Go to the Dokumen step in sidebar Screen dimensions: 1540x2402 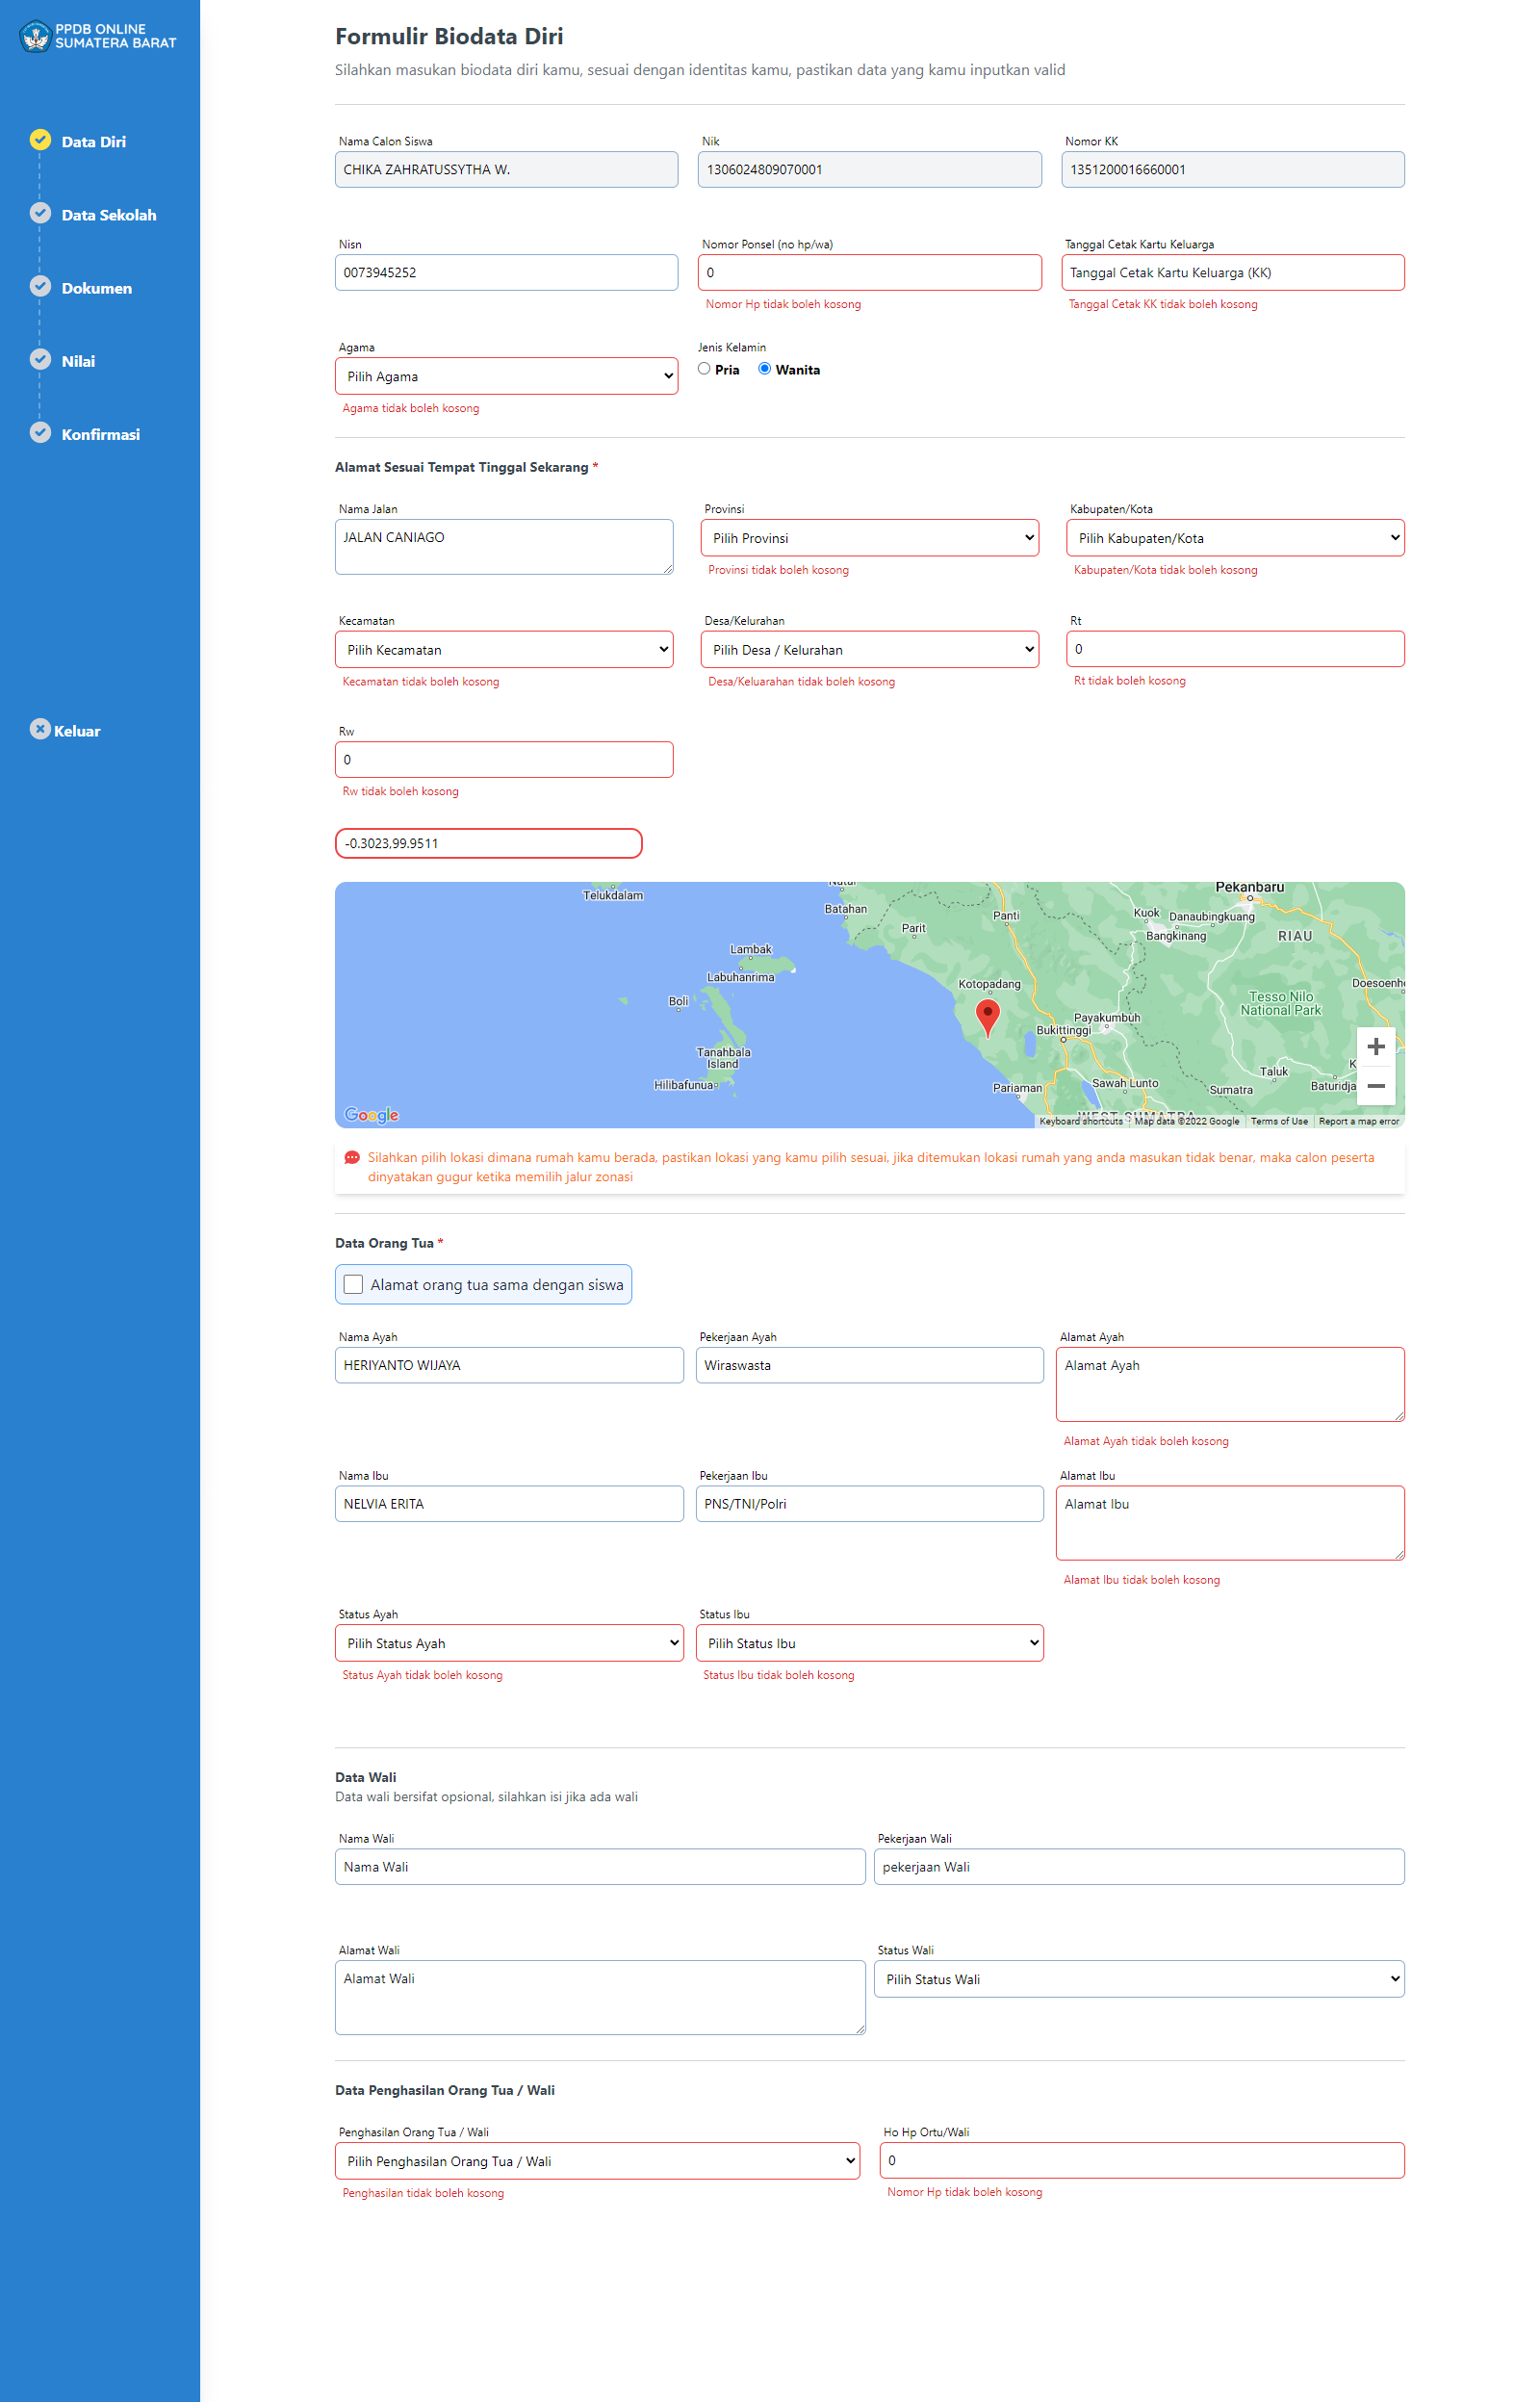(x=96, y=288)
